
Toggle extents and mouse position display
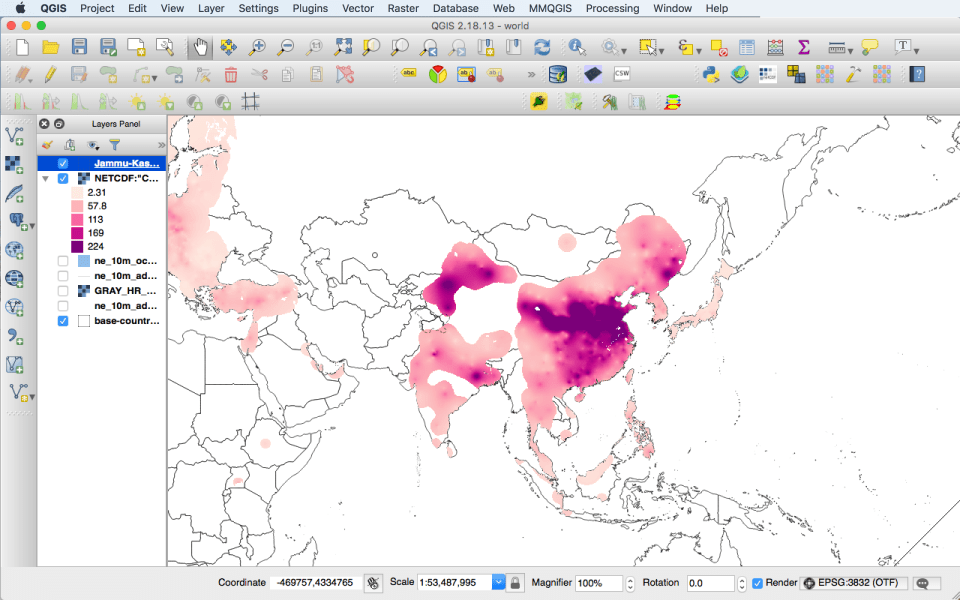(373, 583)
